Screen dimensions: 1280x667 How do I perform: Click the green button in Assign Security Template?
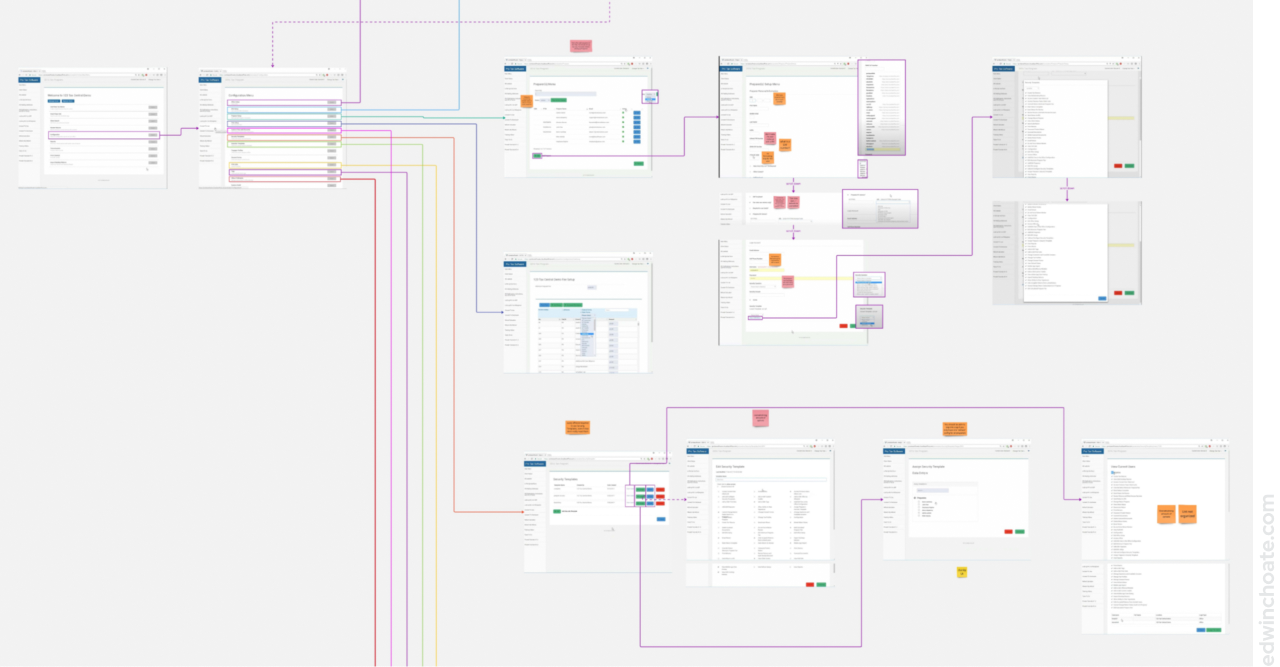pyautogui.click(x=1020, y=532)
